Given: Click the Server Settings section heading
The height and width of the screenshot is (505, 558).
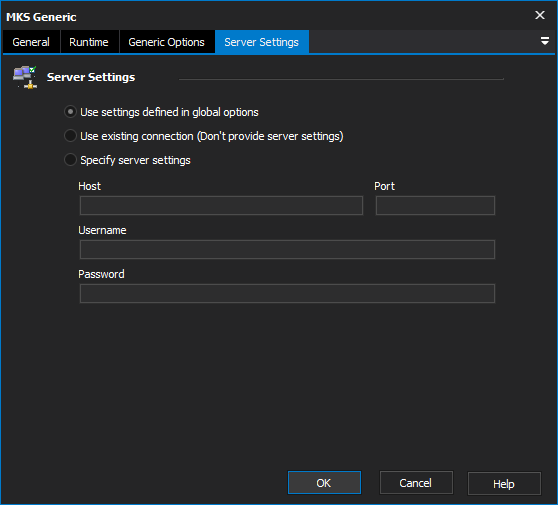Looking at the screenshot, I should (91, 77).
